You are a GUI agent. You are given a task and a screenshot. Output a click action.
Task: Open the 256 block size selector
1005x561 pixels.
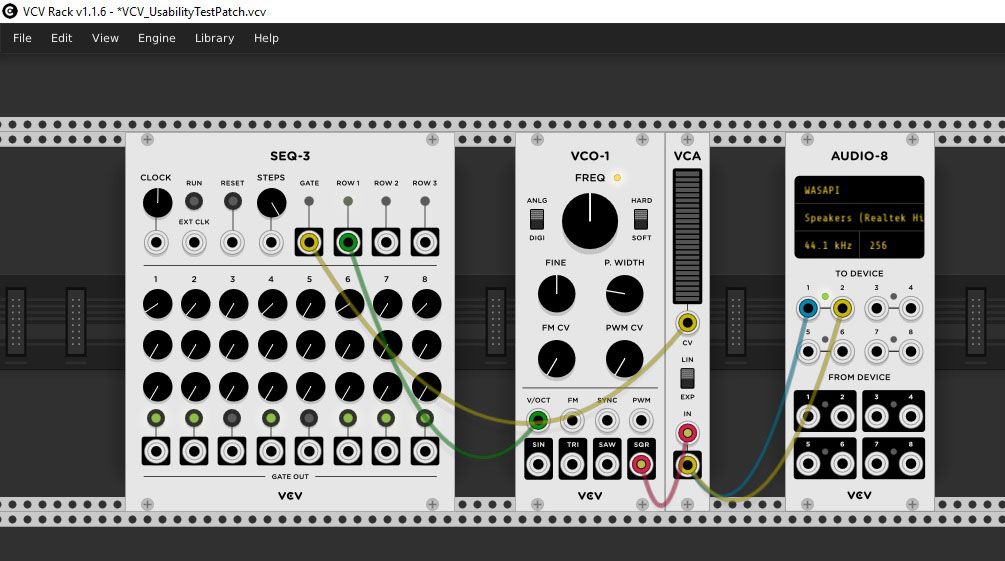(892, 246)
